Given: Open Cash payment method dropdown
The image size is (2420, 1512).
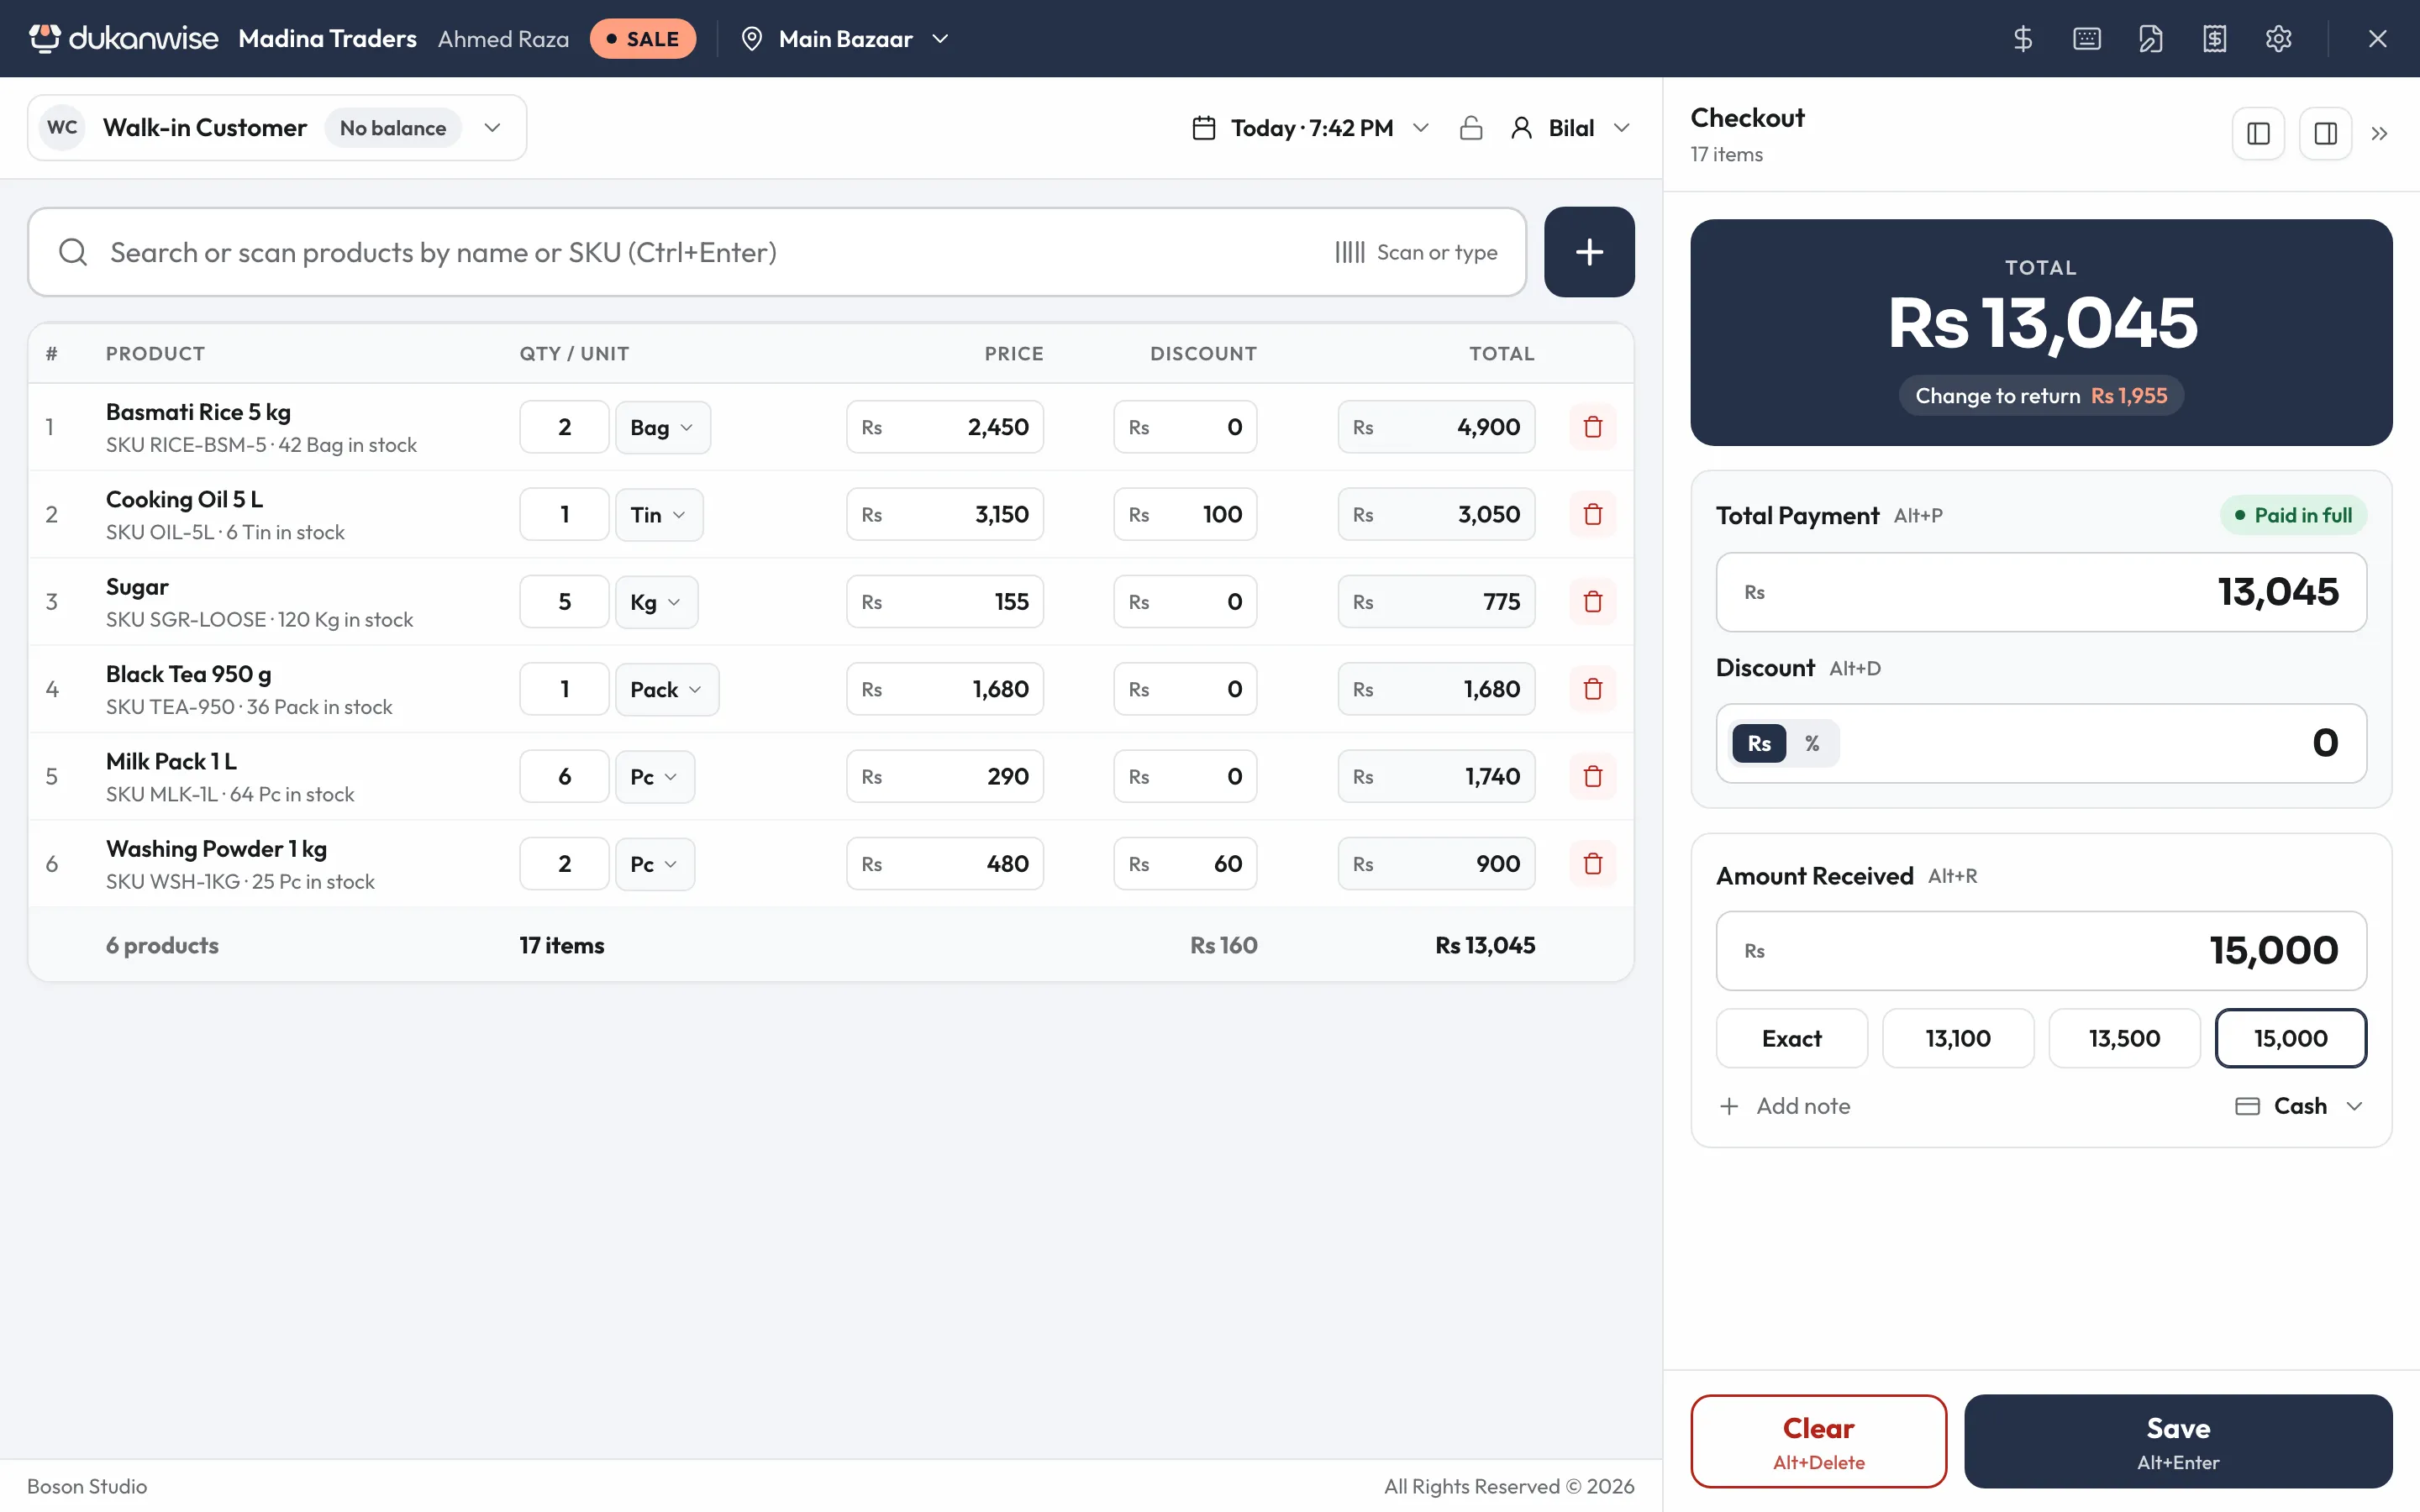Looking at the screenshot, I should coord(2300,1106).
